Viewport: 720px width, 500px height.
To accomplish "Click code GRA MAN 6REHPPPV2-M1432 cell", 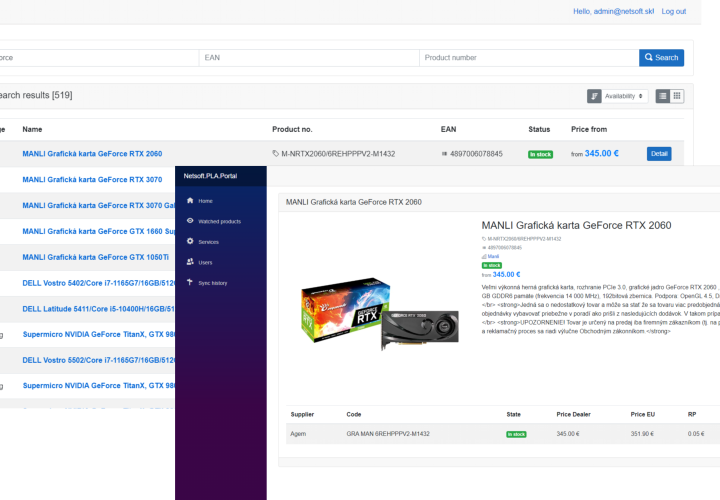I will [388, 434].
